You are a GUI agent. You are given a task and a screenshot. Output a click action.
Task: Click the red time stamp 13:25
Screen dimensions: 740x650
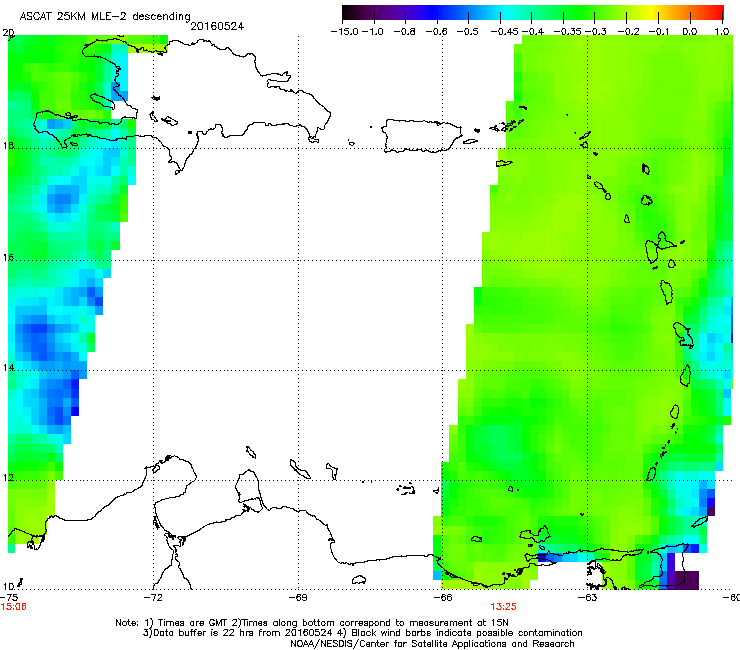(x=503, y=607)
